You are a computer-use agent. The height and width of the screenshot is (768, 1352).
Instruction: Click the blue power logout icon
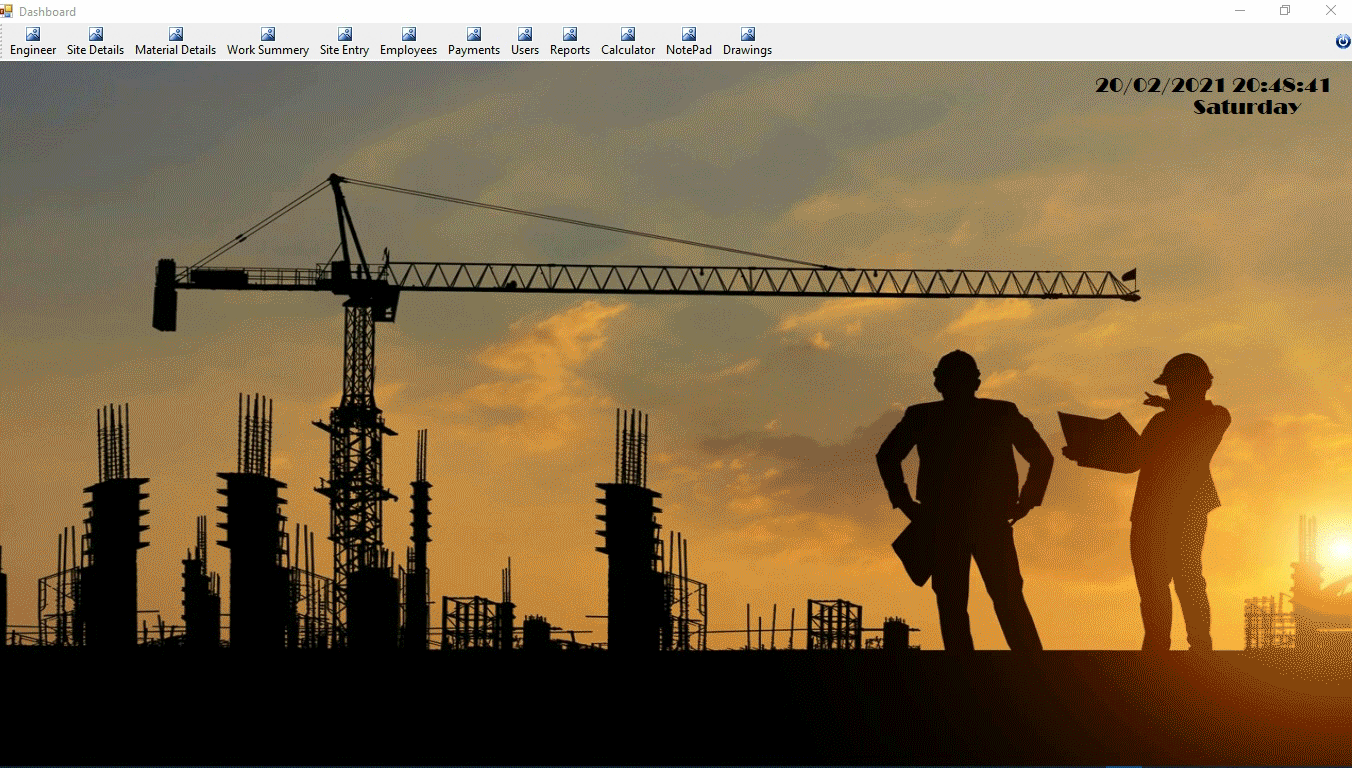click(1343, 41)
